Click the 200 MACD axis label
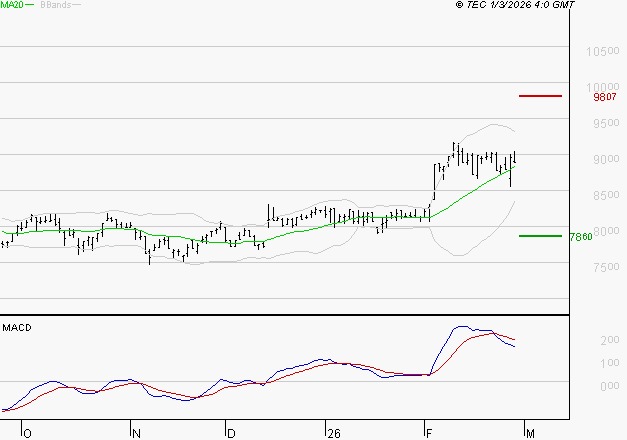627x440 pixels. pos(610,340)
